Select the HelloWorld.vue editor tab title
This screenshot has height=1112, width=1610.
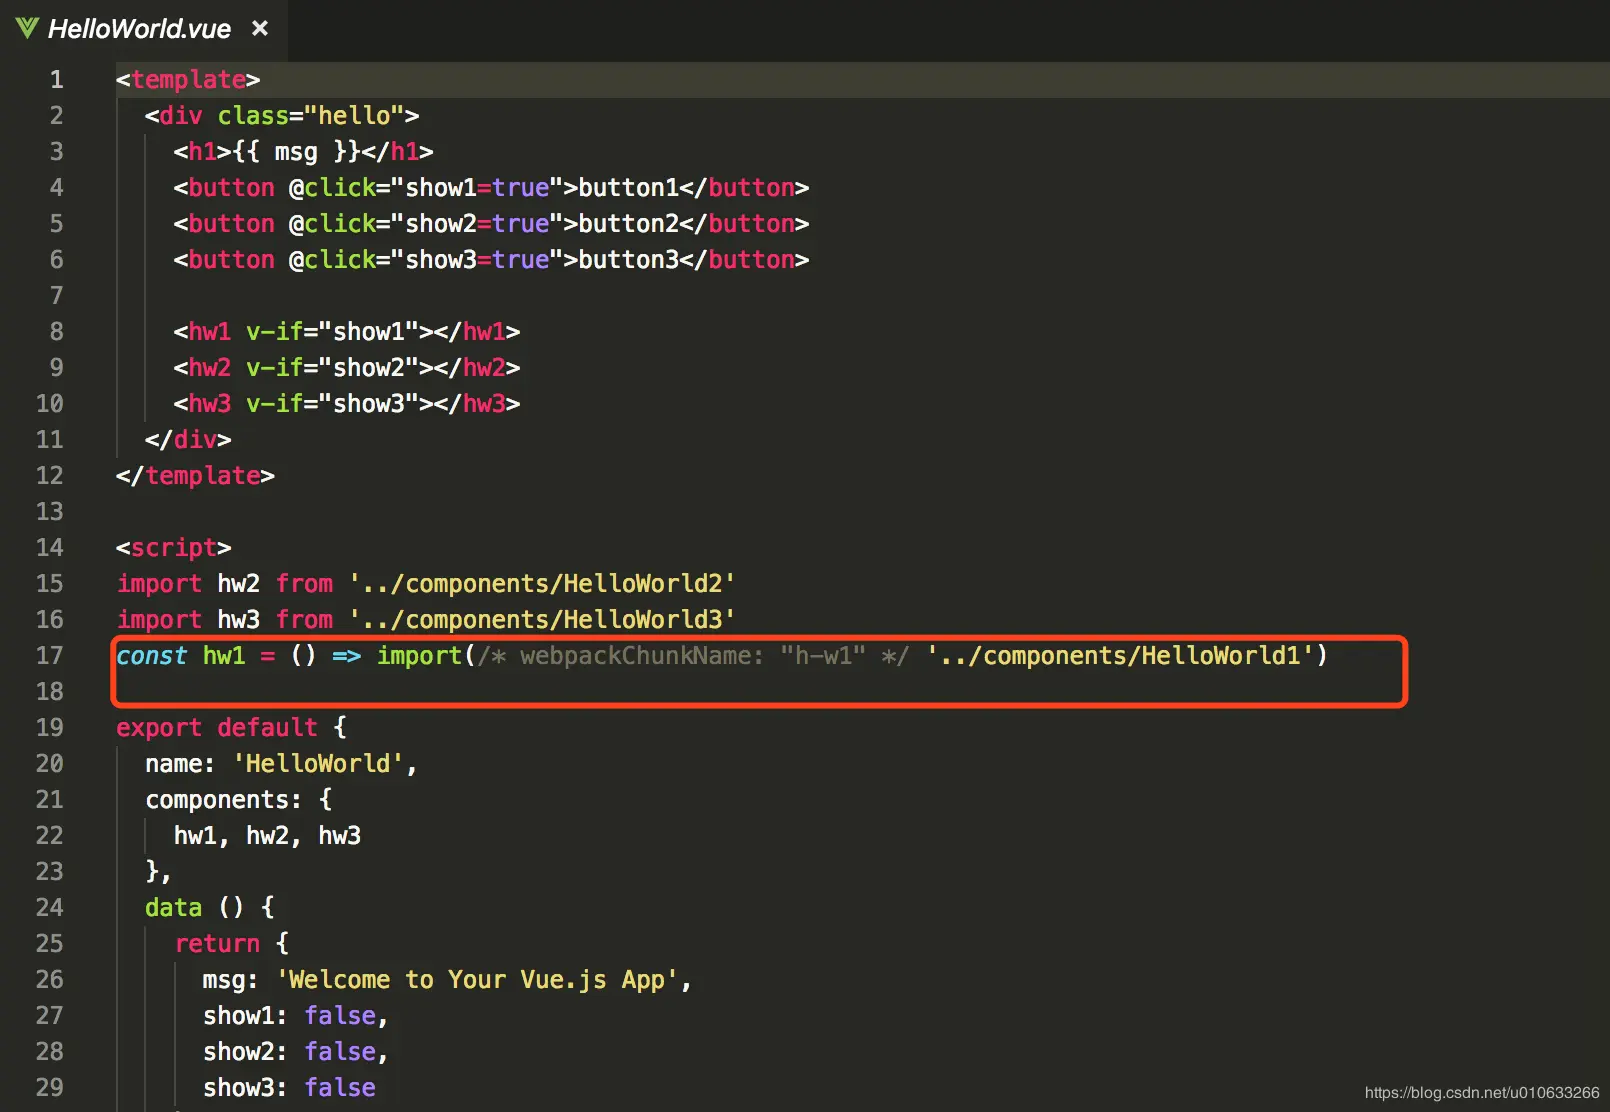(x=139, y=29)
